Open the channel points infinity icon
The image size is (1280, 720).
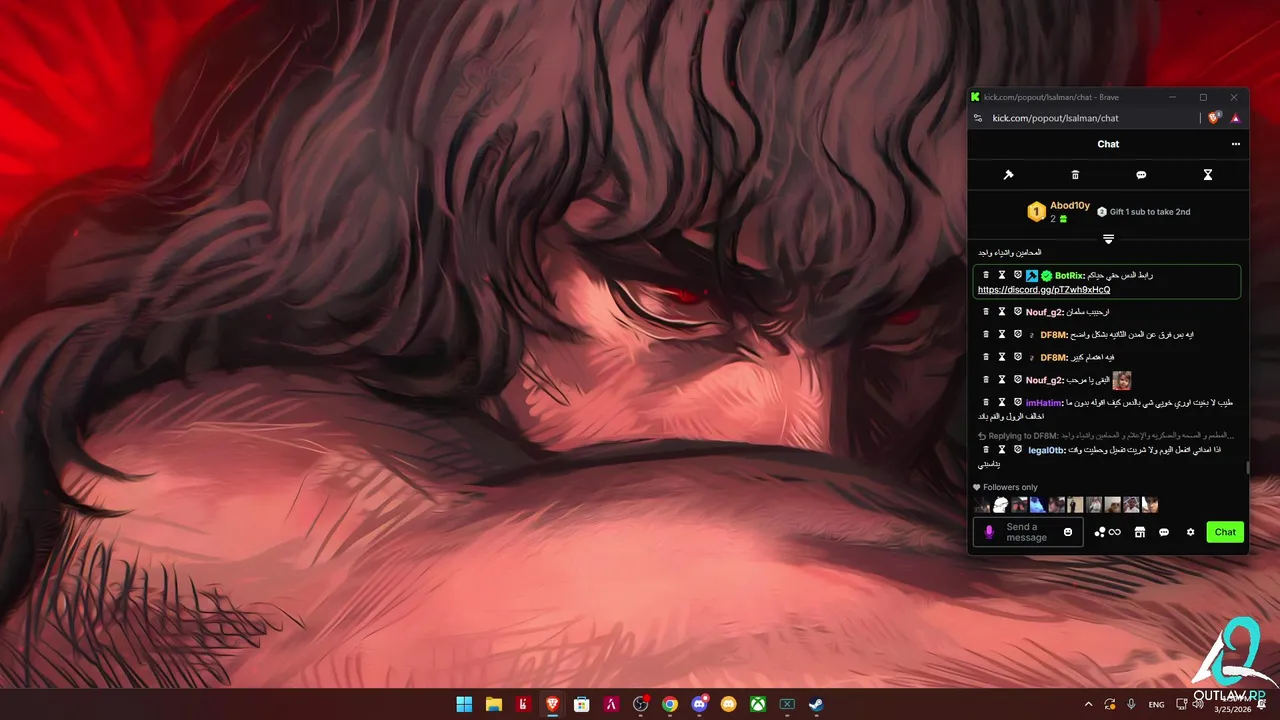pos(1107,532)
